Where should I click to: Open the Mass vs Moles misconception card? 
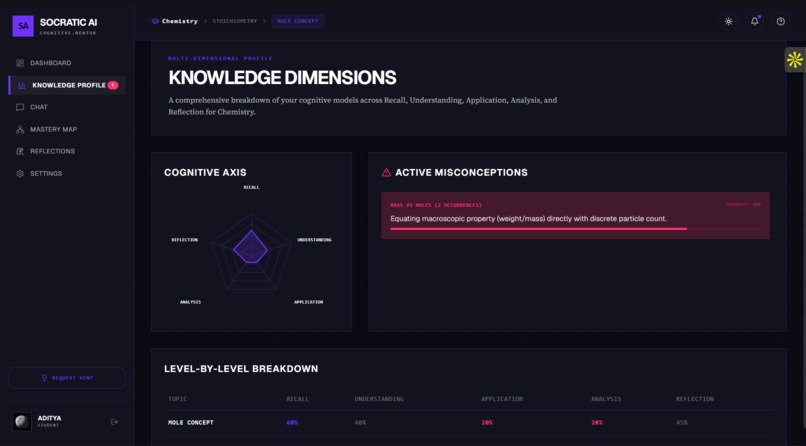575,215
